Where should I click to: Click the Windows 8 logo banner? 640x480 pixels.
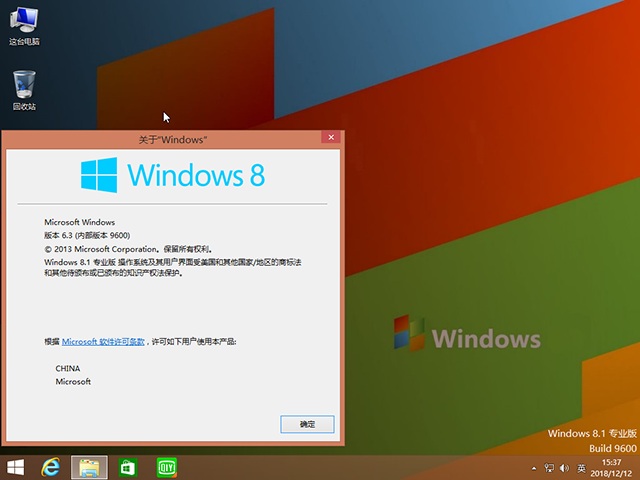(x=173, y=175)
